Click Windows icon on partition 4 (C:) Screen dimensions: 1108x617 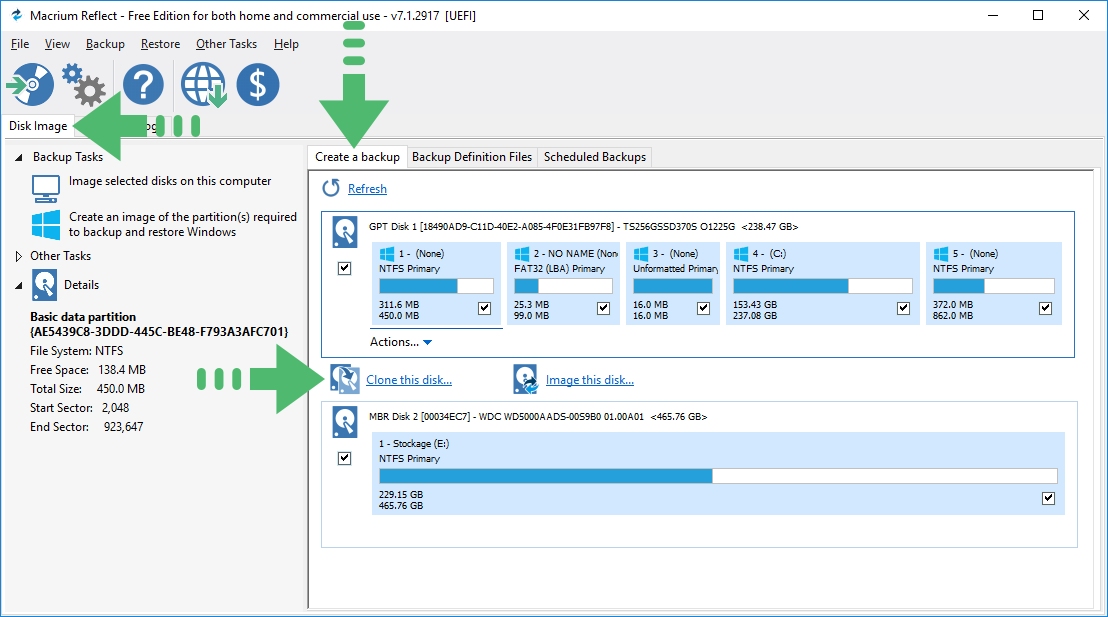[x=741, y=254]
